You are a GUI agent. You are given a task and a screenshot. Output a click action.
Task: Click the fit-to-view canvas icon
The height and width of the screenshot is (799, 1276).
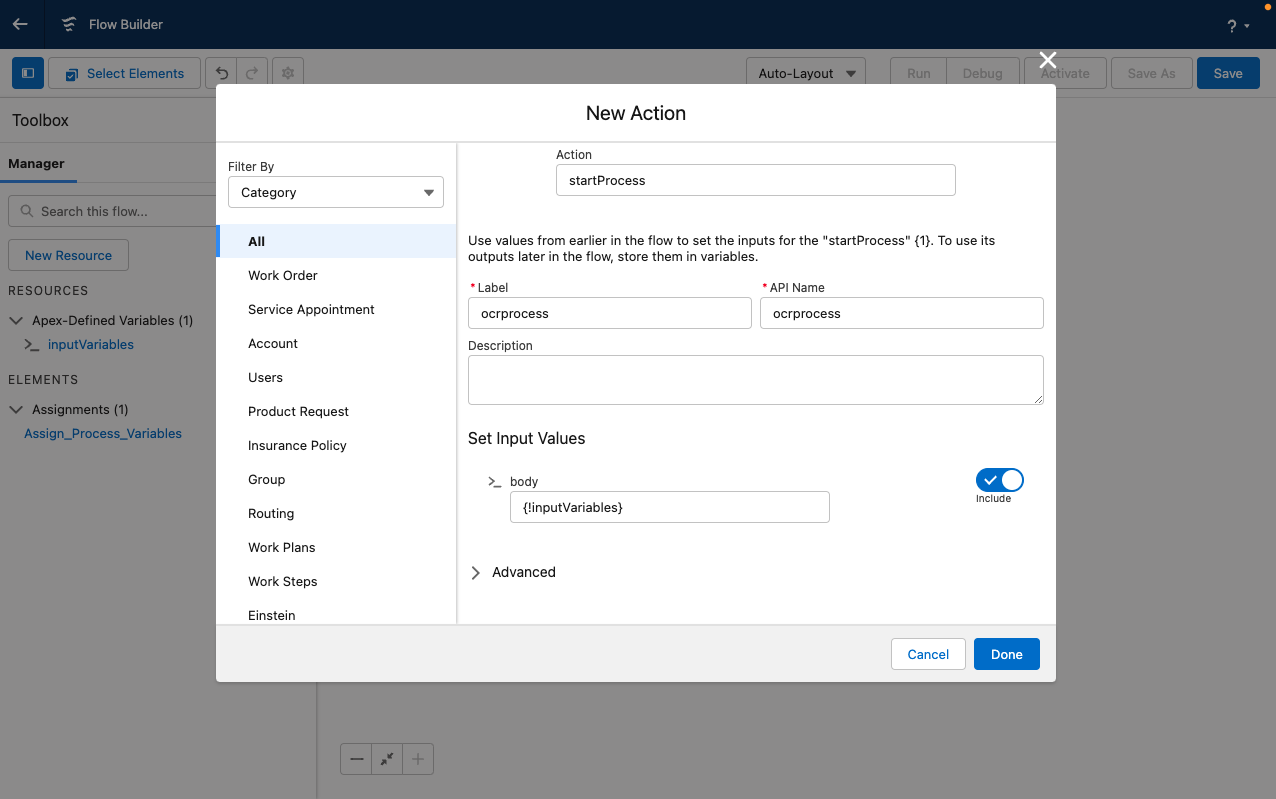pyautogui.click(x=387, y=759)
